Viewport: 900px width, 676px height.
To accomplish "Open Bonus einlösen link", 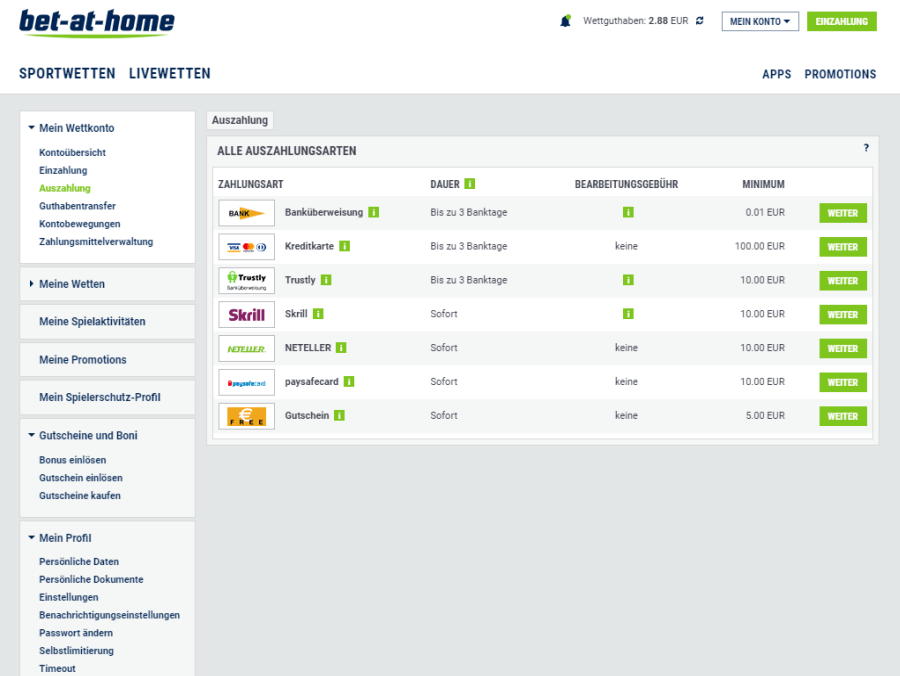I will 72,460.
